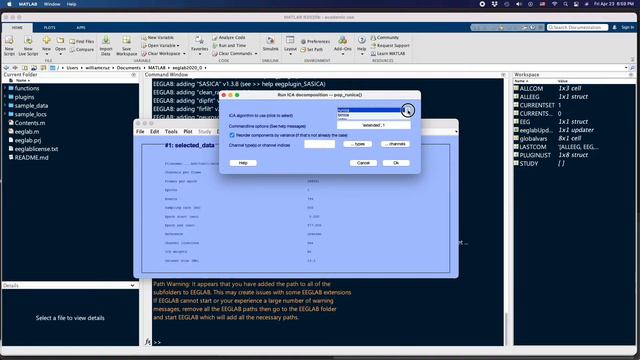Click the Ok button in ICA dialog
640x360 pixels.
(x=396, y=163)
